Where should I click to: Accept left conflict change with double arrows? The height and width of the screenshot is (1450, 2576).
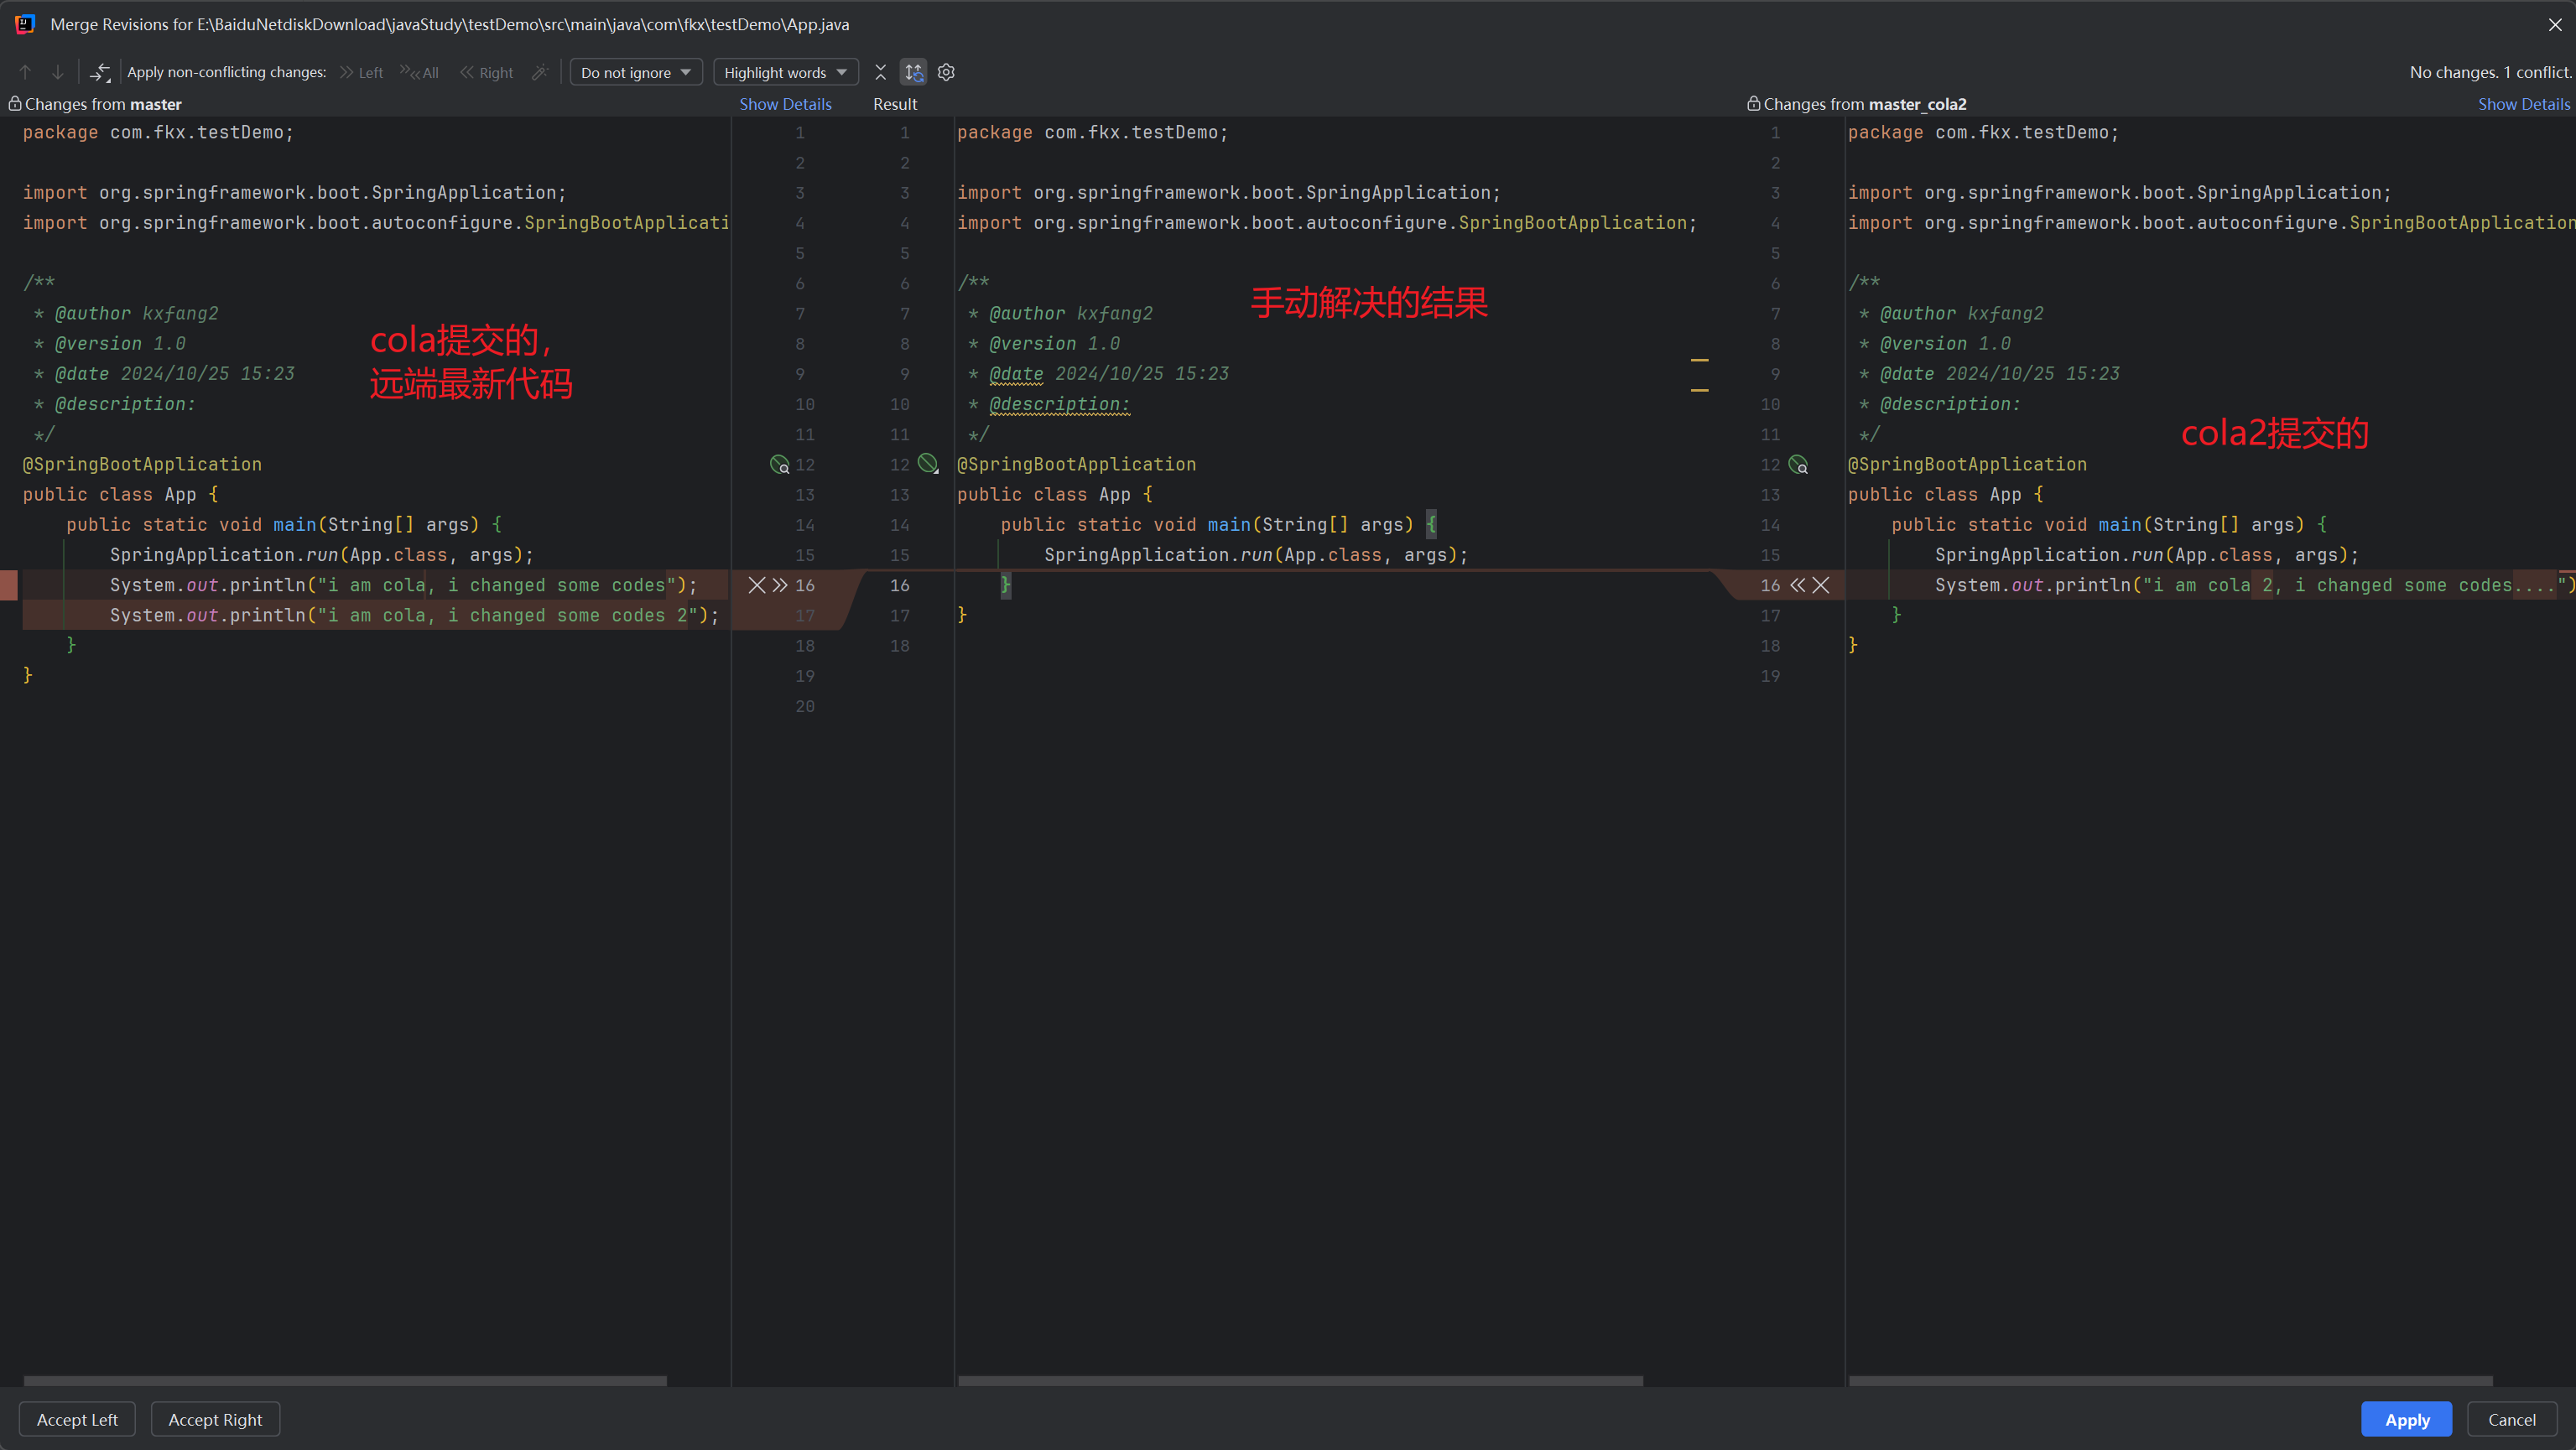[780, 585]
